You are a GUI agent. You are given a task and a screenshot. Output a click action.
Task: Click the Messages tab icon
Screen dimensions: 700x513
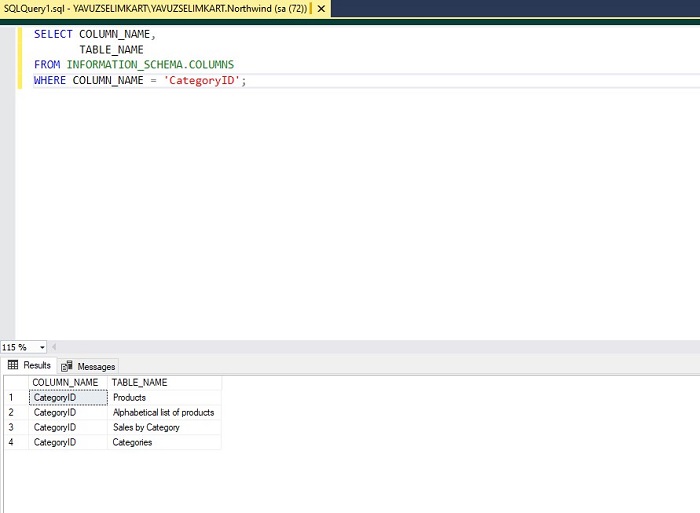coord(67,366)
